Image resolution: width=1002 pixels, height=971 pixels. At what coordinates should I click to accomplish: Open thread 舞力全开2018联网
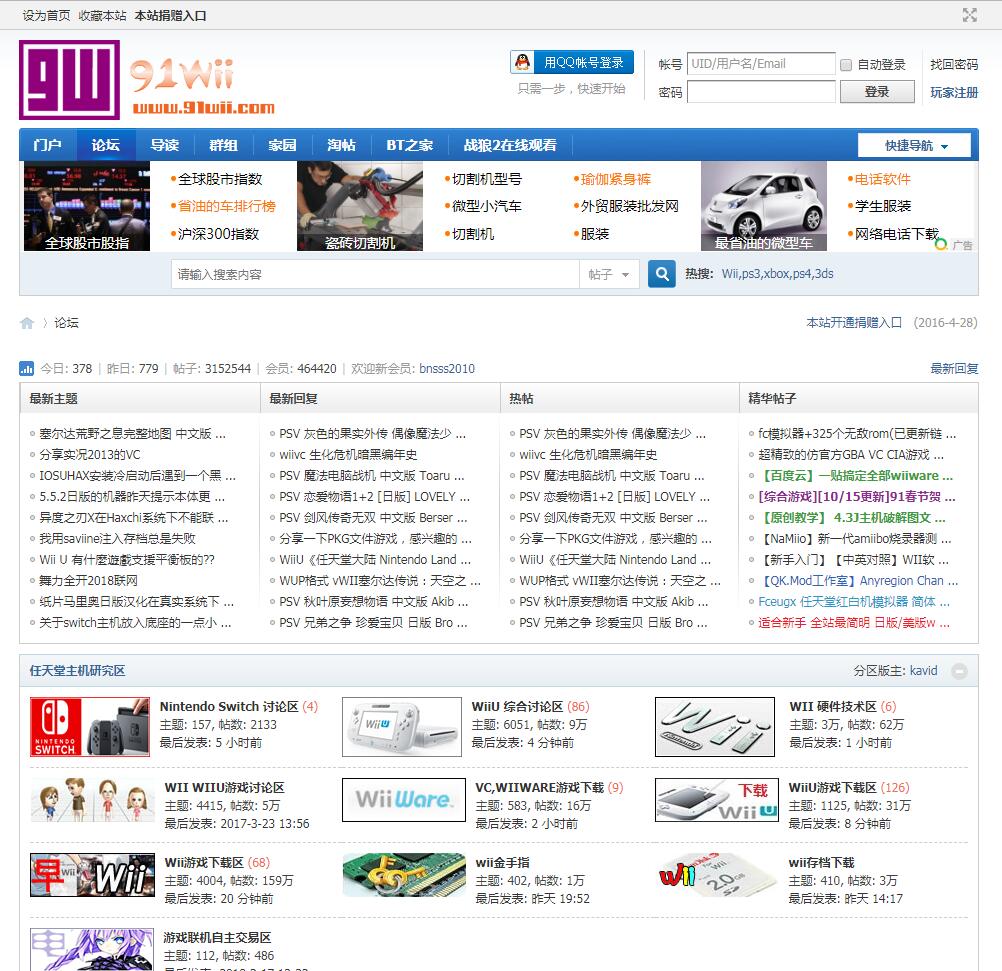pyautogui.click(x=88, y=580)
